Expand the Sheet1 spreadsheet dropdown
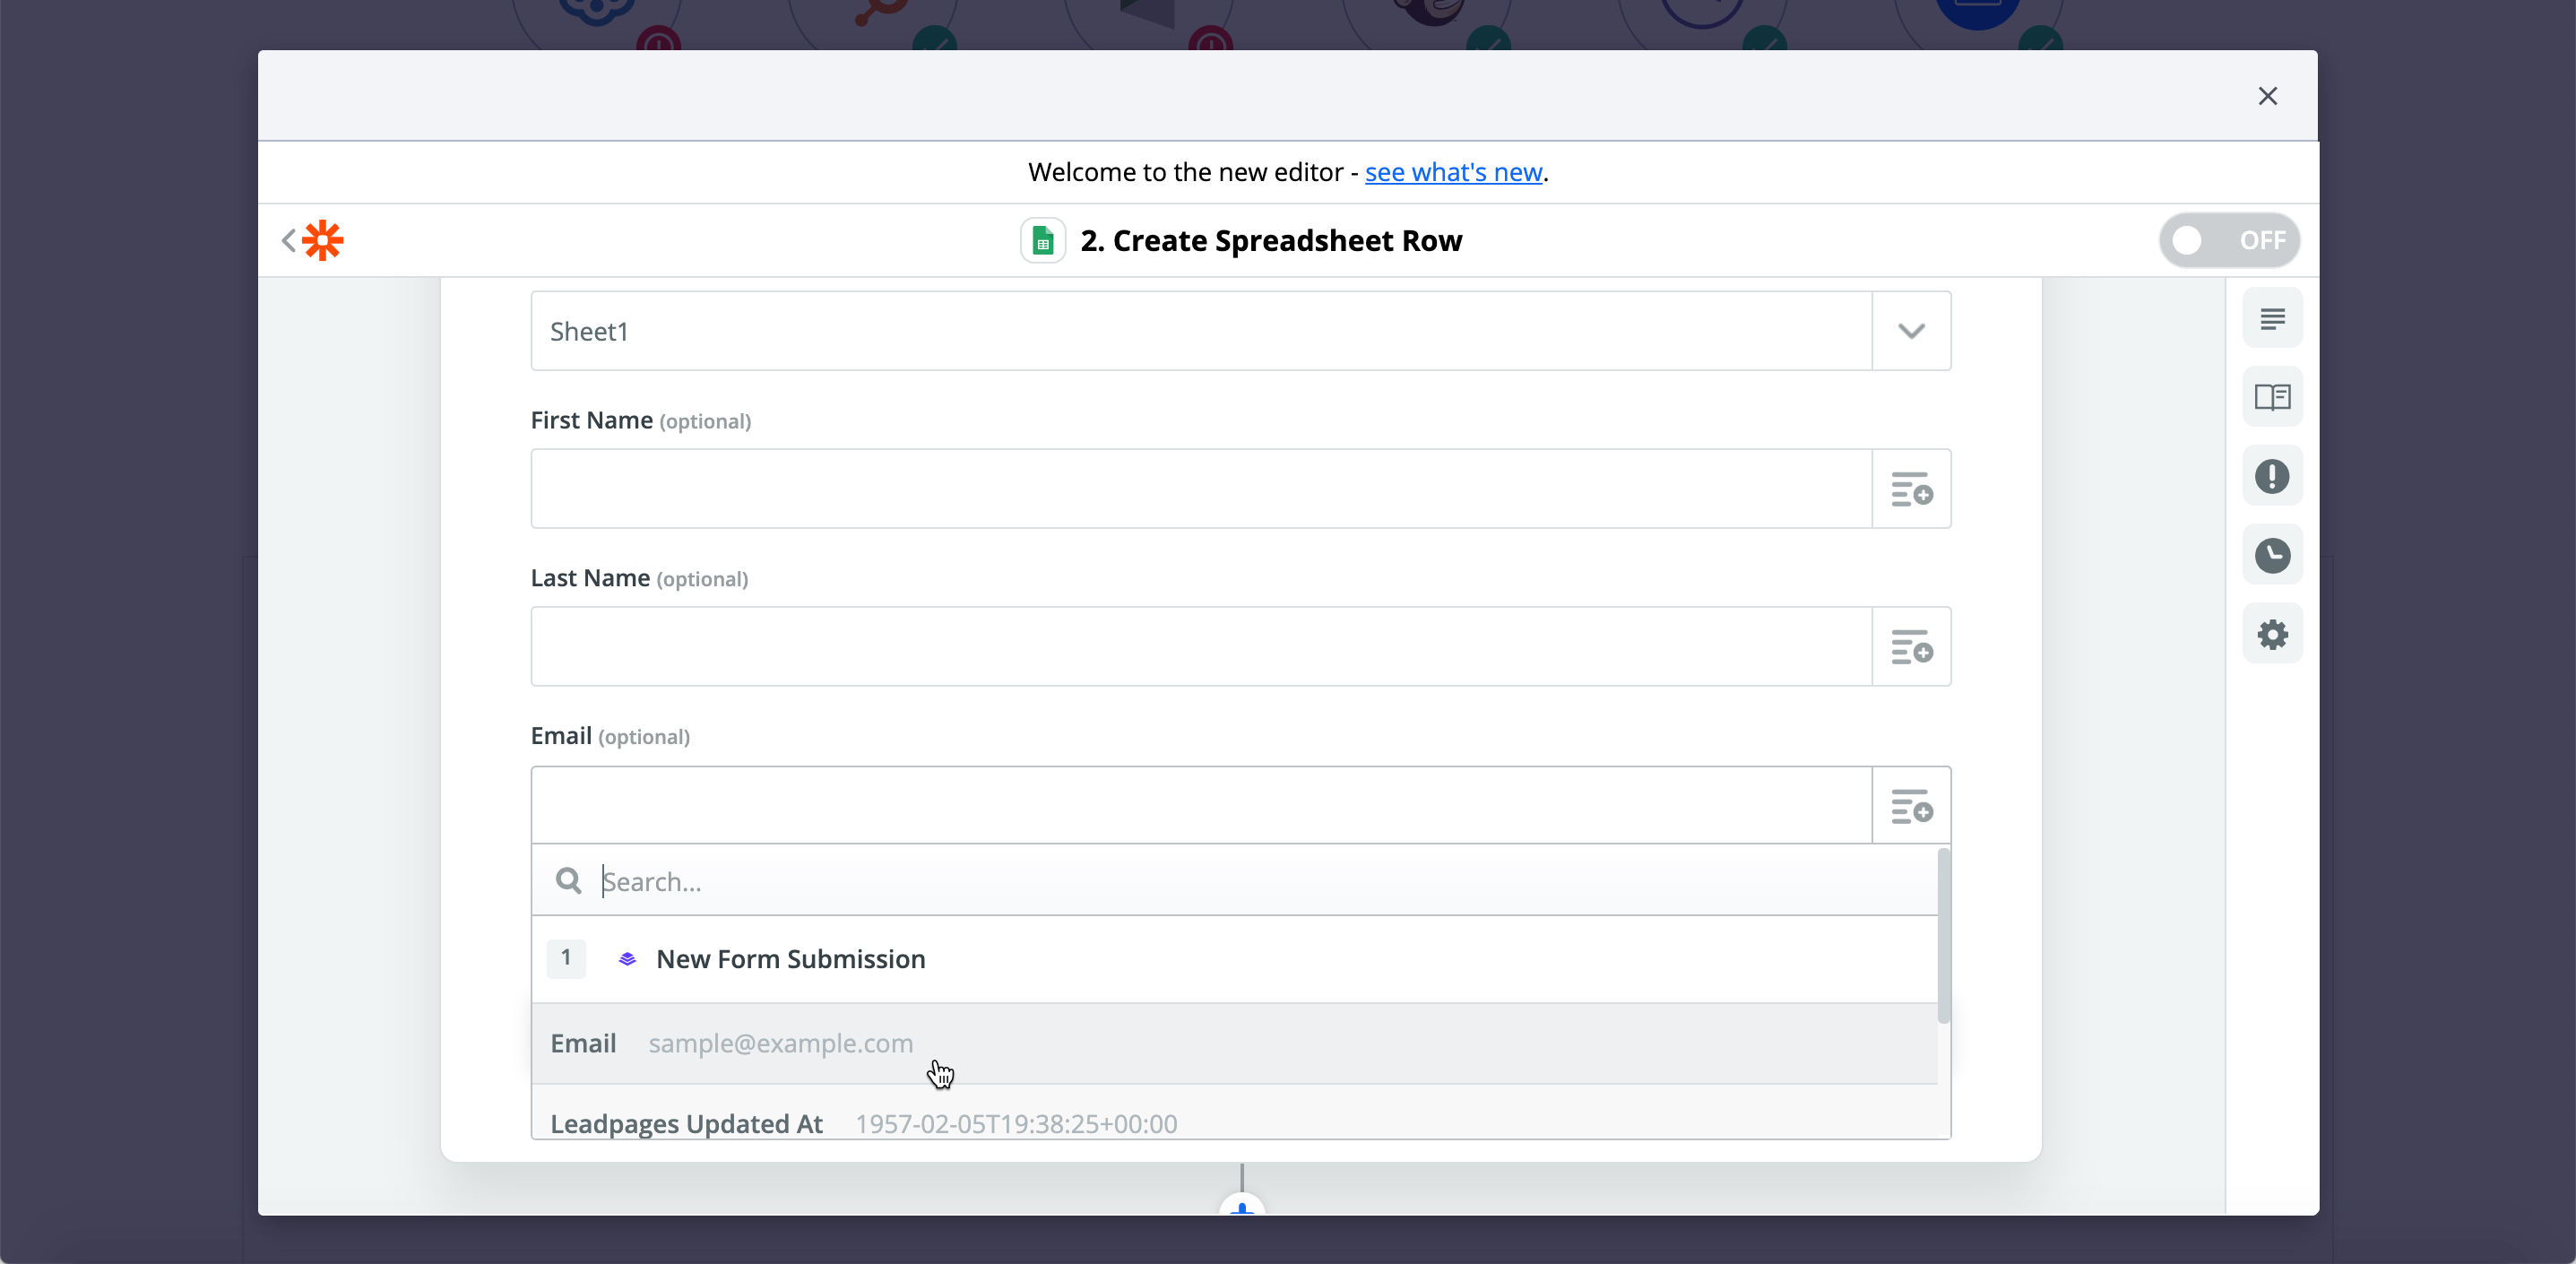The width and height of the screenshot is (2576, 1264). pos(1911,331)
